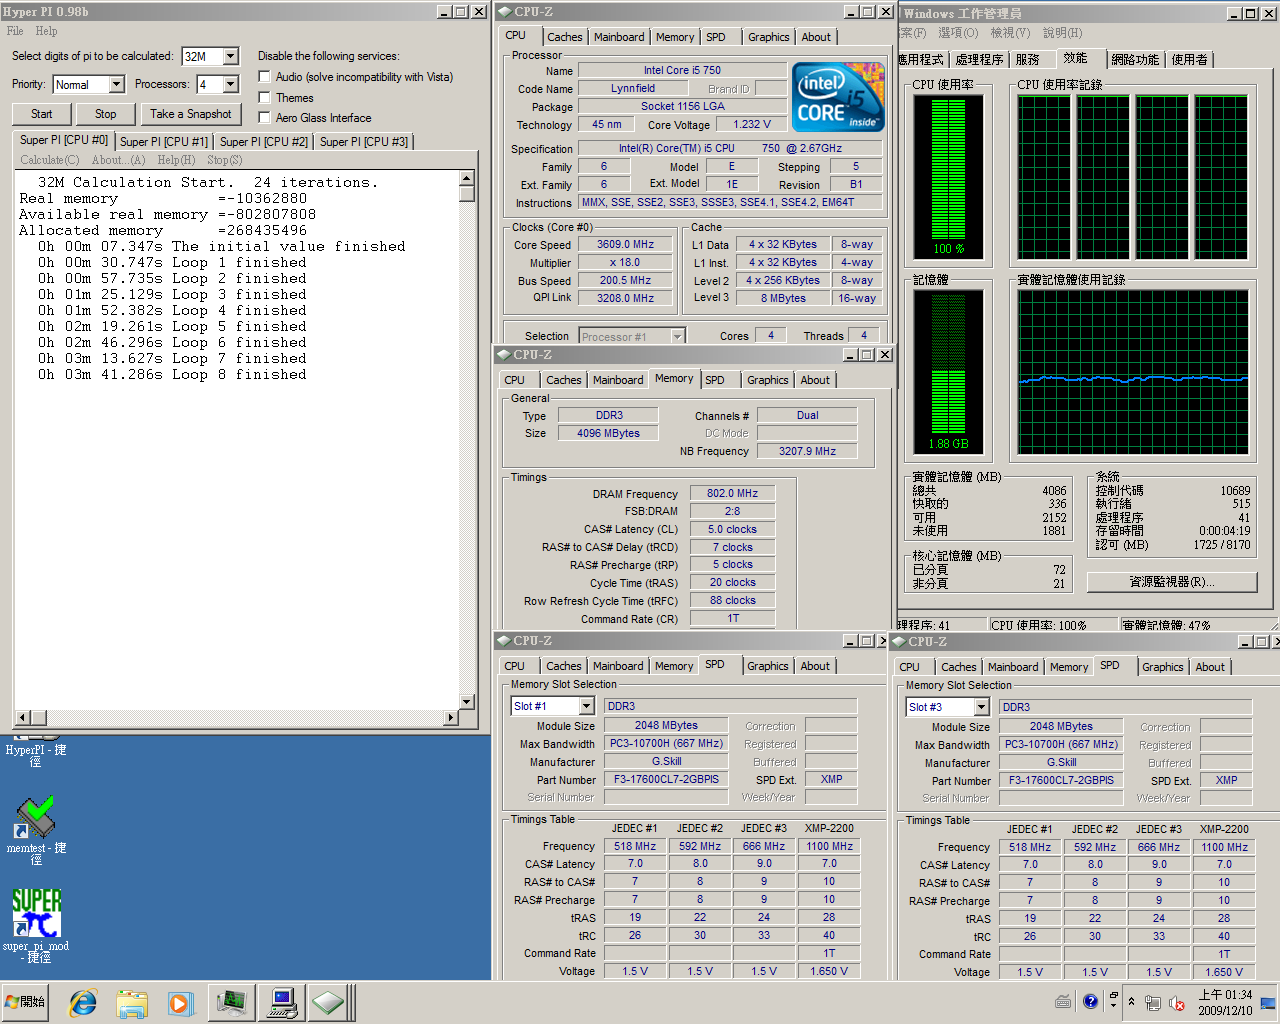Open the Start menu button labeled 開始

[27, 1002]
